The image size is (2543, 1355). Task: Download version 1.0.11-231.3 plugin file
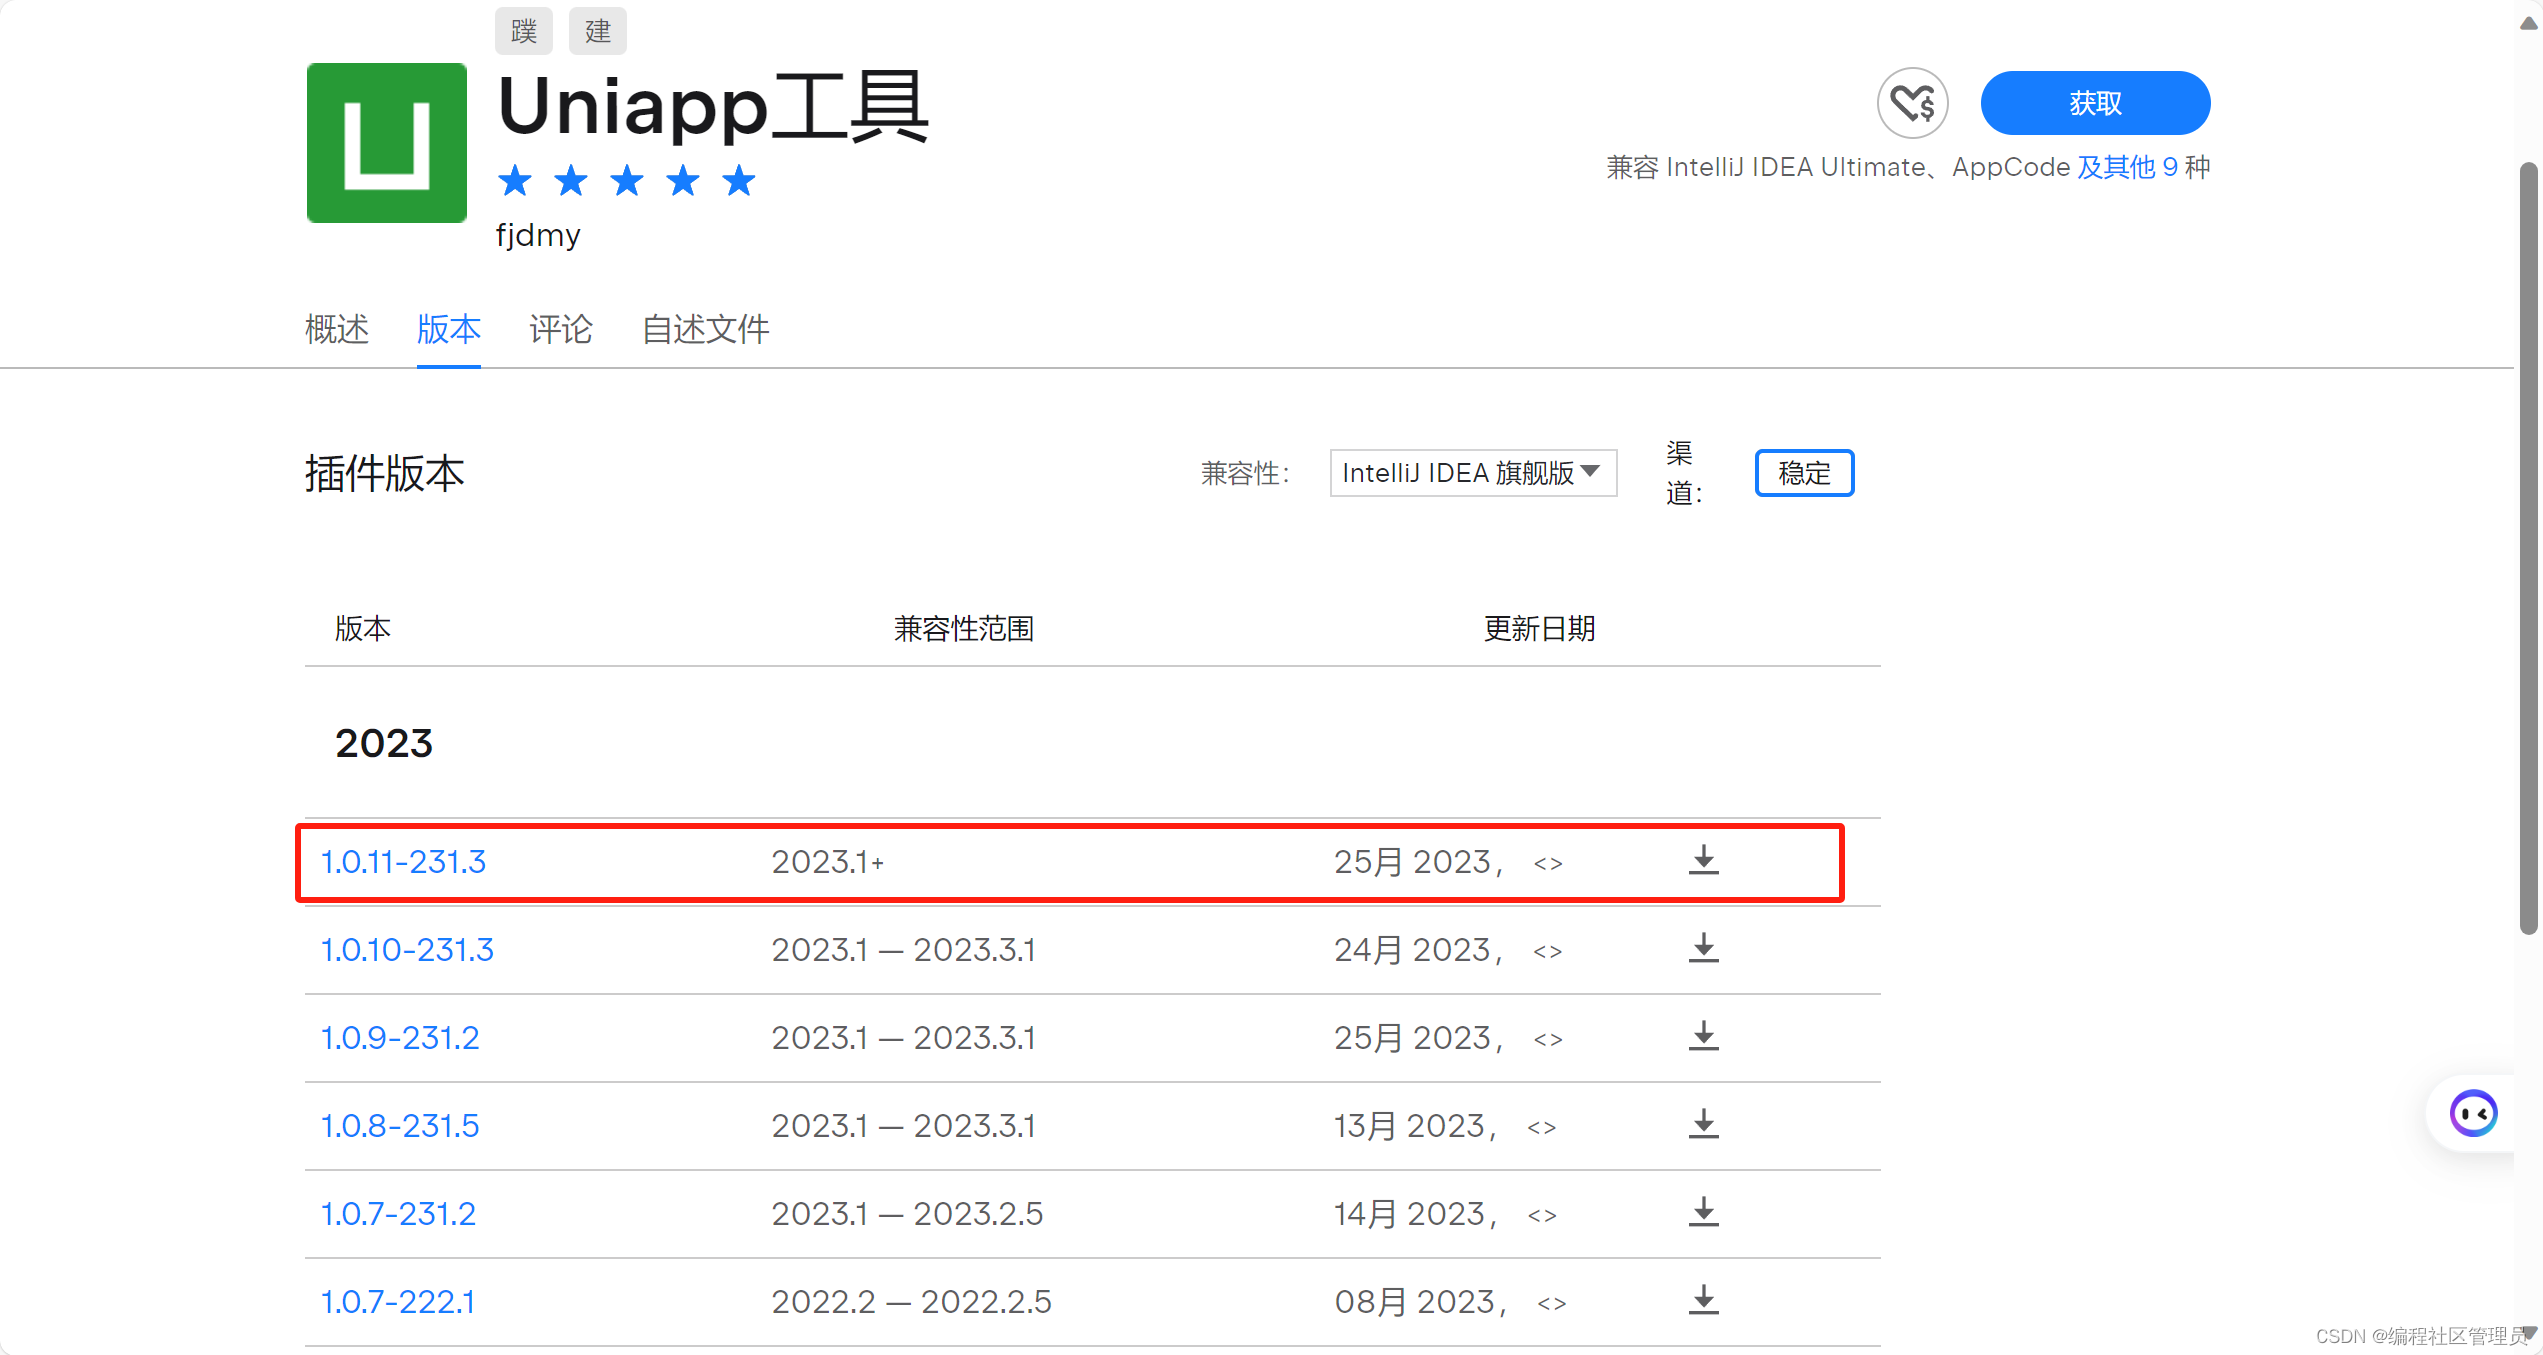[x=1703, y=861]
